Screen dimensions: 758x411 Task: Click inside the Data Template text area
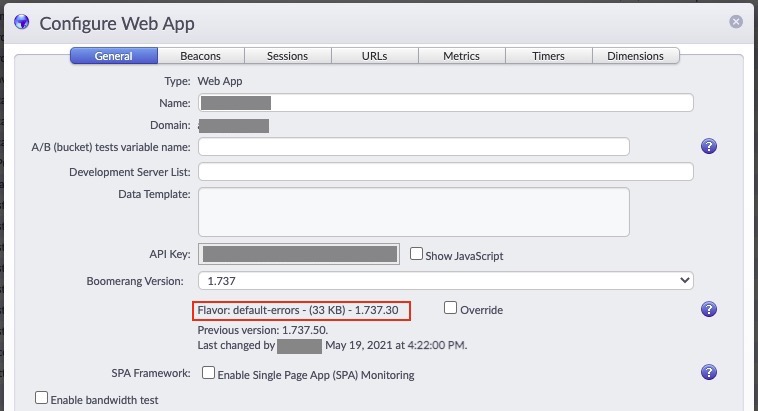pyautogui.click(x=413, y=211)
